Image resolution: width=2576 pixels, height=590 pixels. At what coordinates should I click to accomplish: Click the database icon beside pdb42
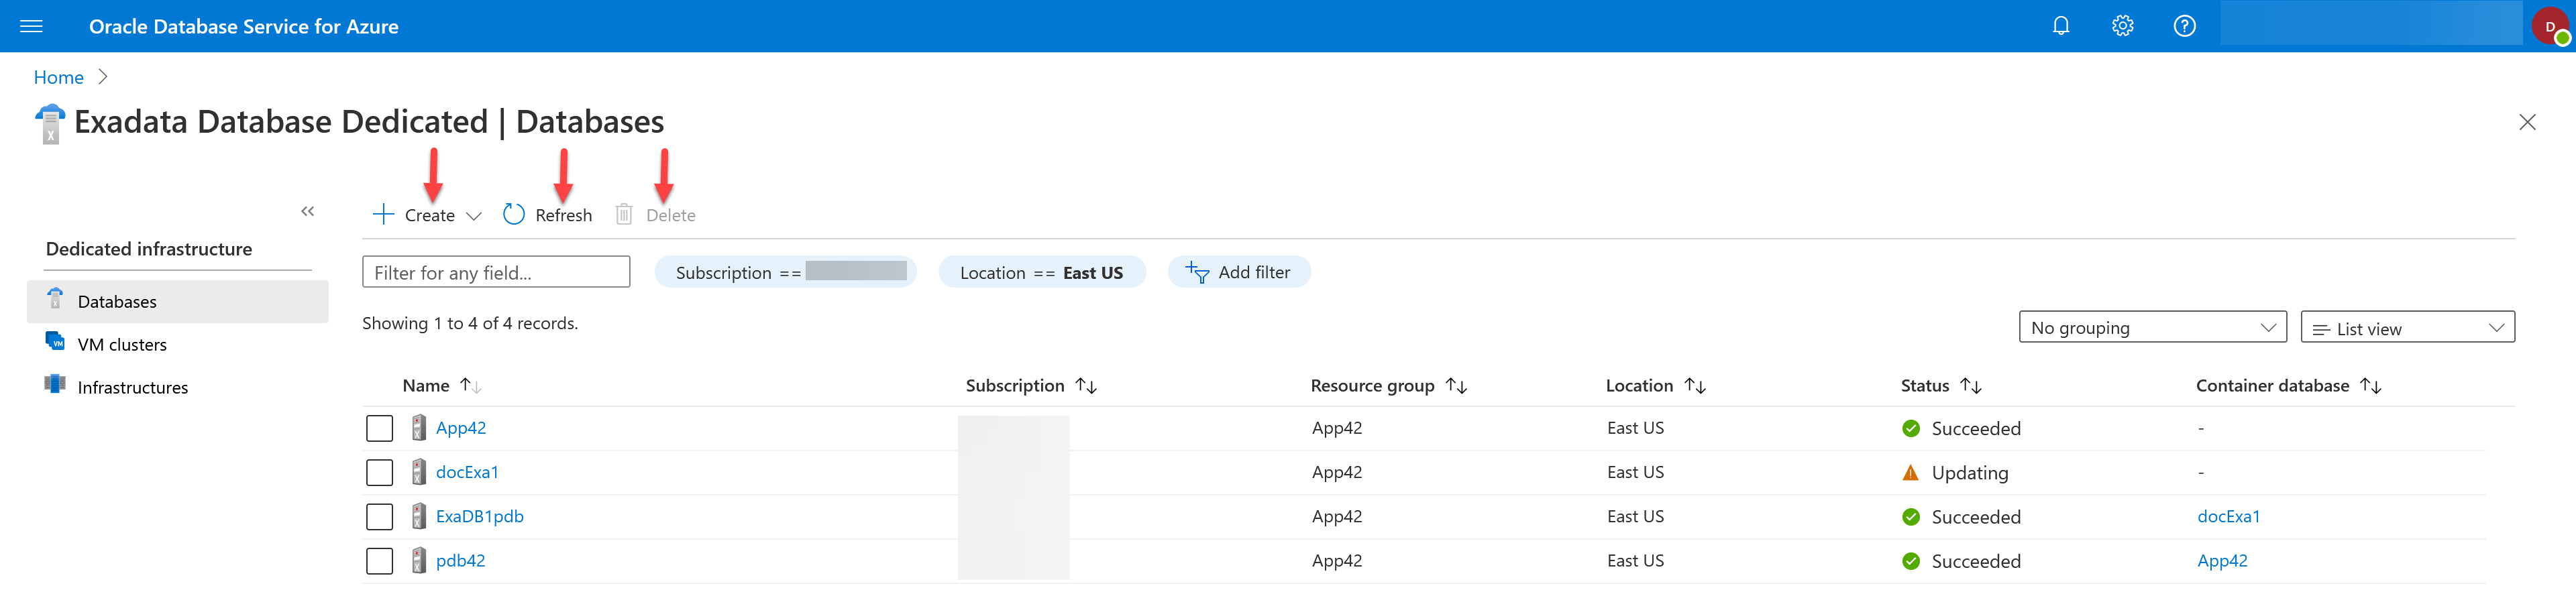pyautogui.click(x=419, y=560)
